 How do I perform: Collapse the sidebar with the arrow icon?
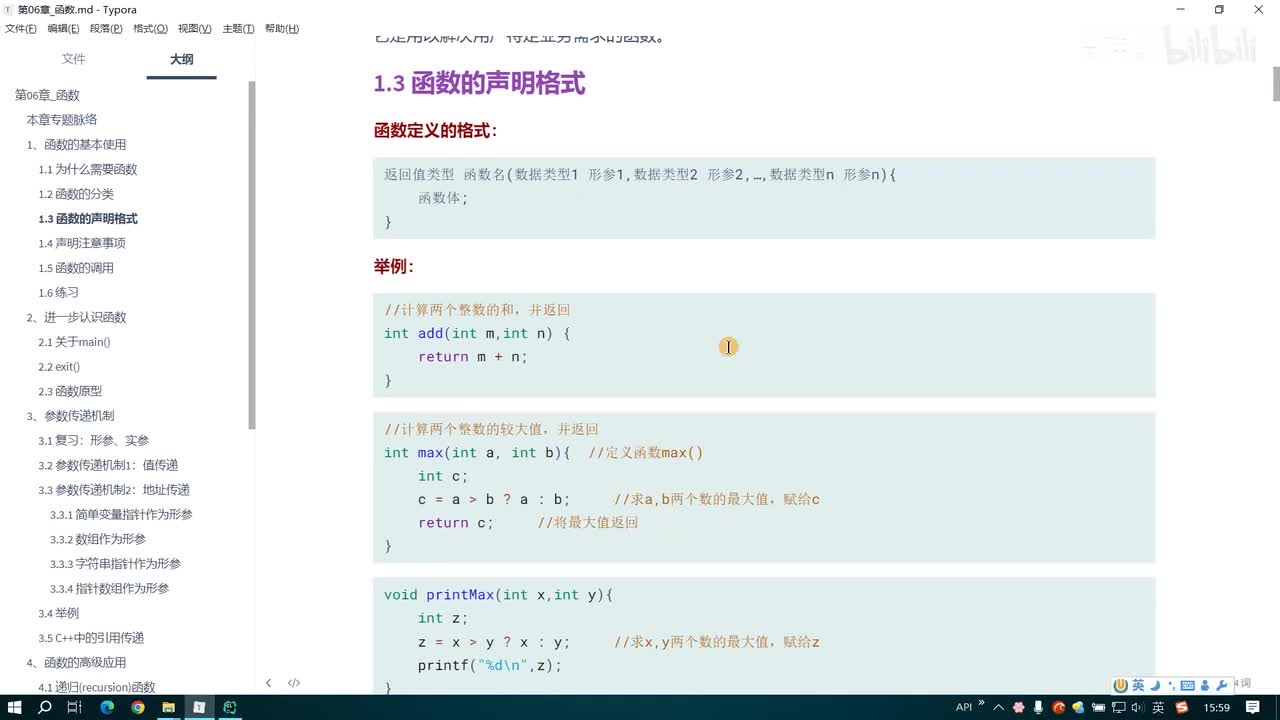[268, 683]
